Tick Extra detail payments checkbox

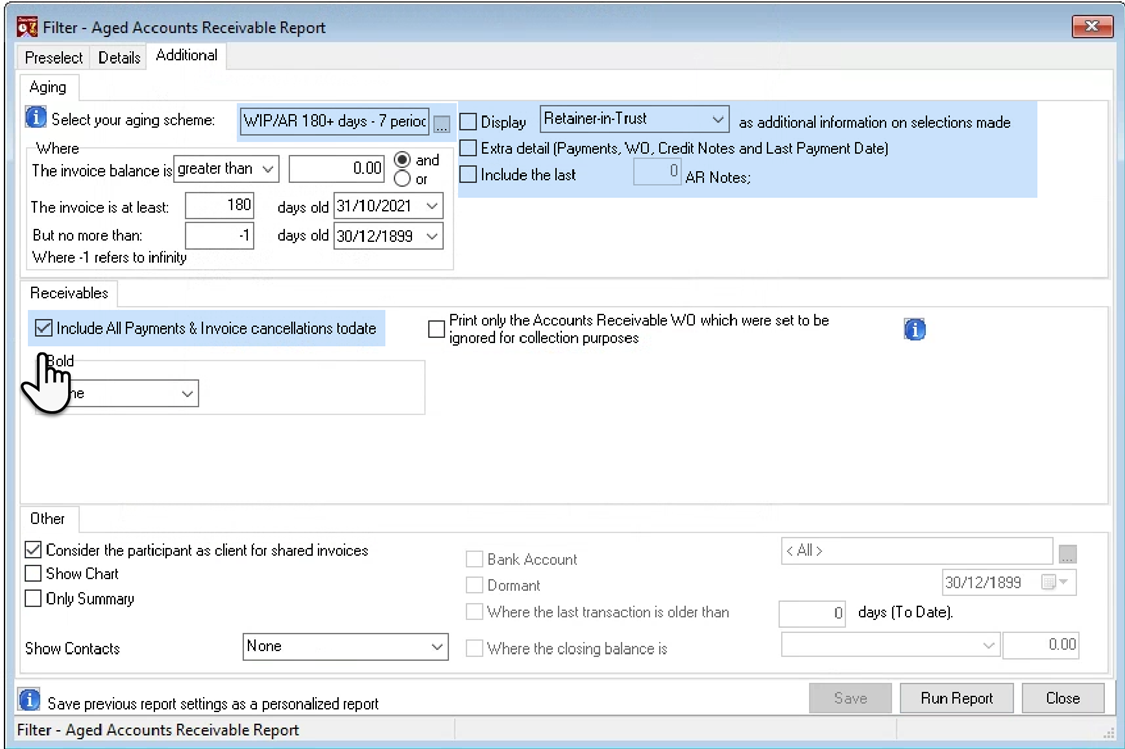pyautogui.click(x=469, y=148)
